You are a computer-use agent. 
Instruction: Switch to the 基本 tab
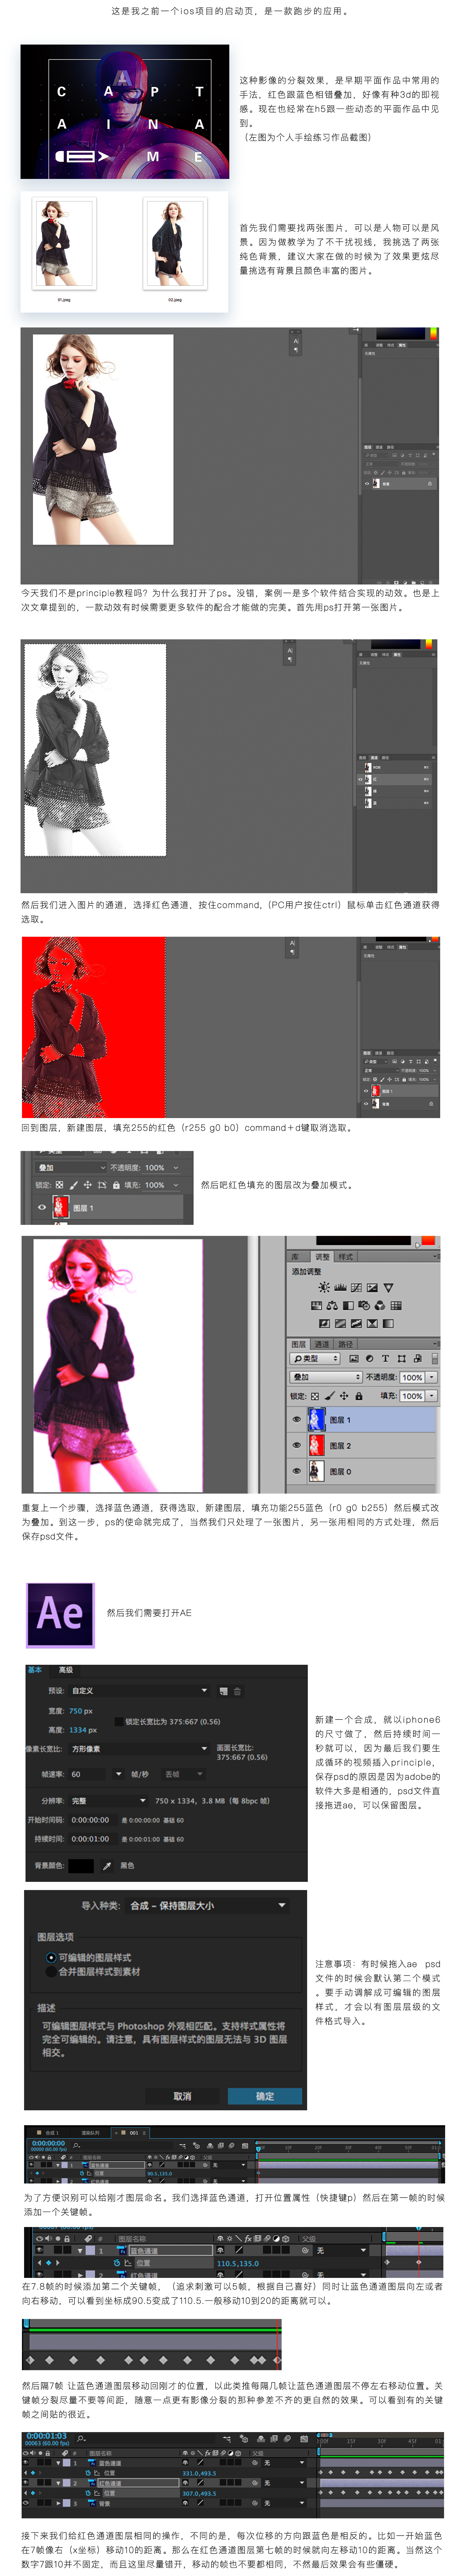click(x=35, y=1670)
